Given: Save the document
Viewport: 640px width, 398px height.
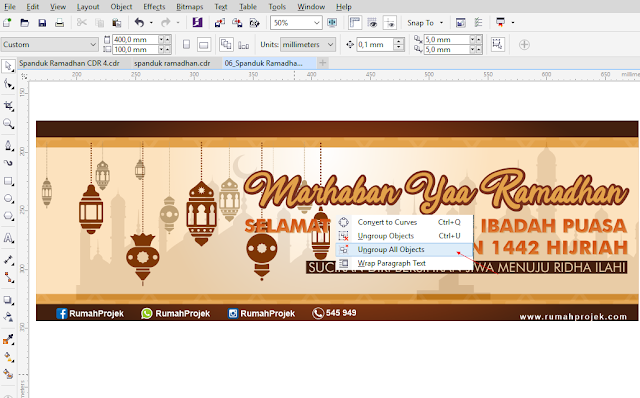Looking at the screenshot, I should [42, 23].
